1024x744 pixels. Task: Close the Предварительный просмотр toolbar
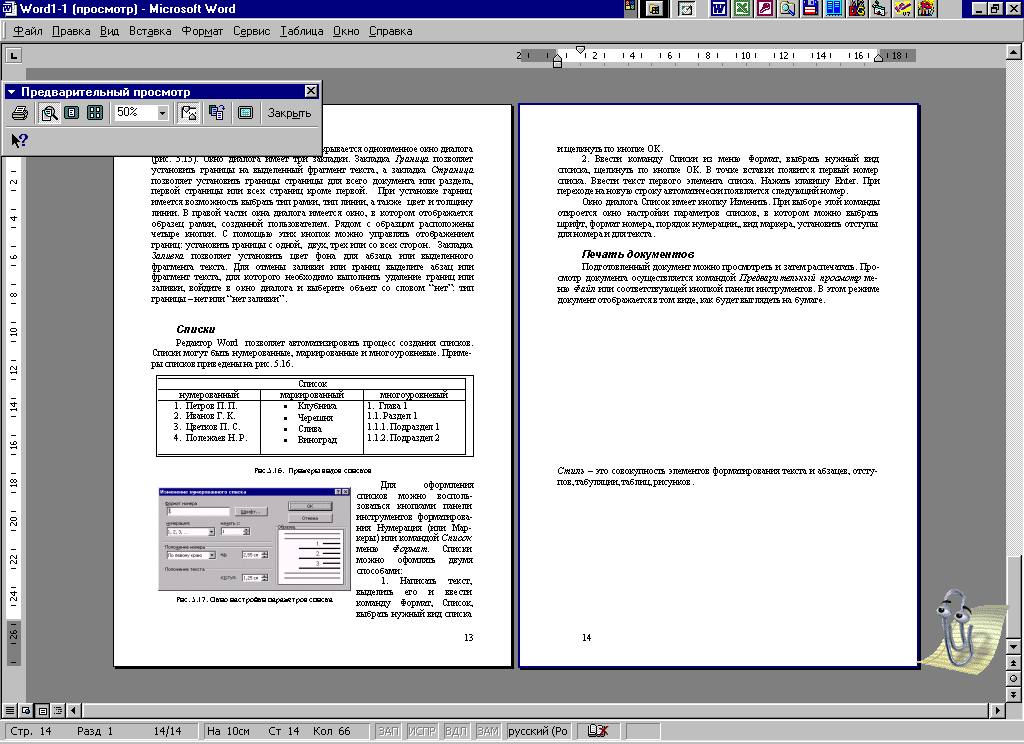coord(312,91)
